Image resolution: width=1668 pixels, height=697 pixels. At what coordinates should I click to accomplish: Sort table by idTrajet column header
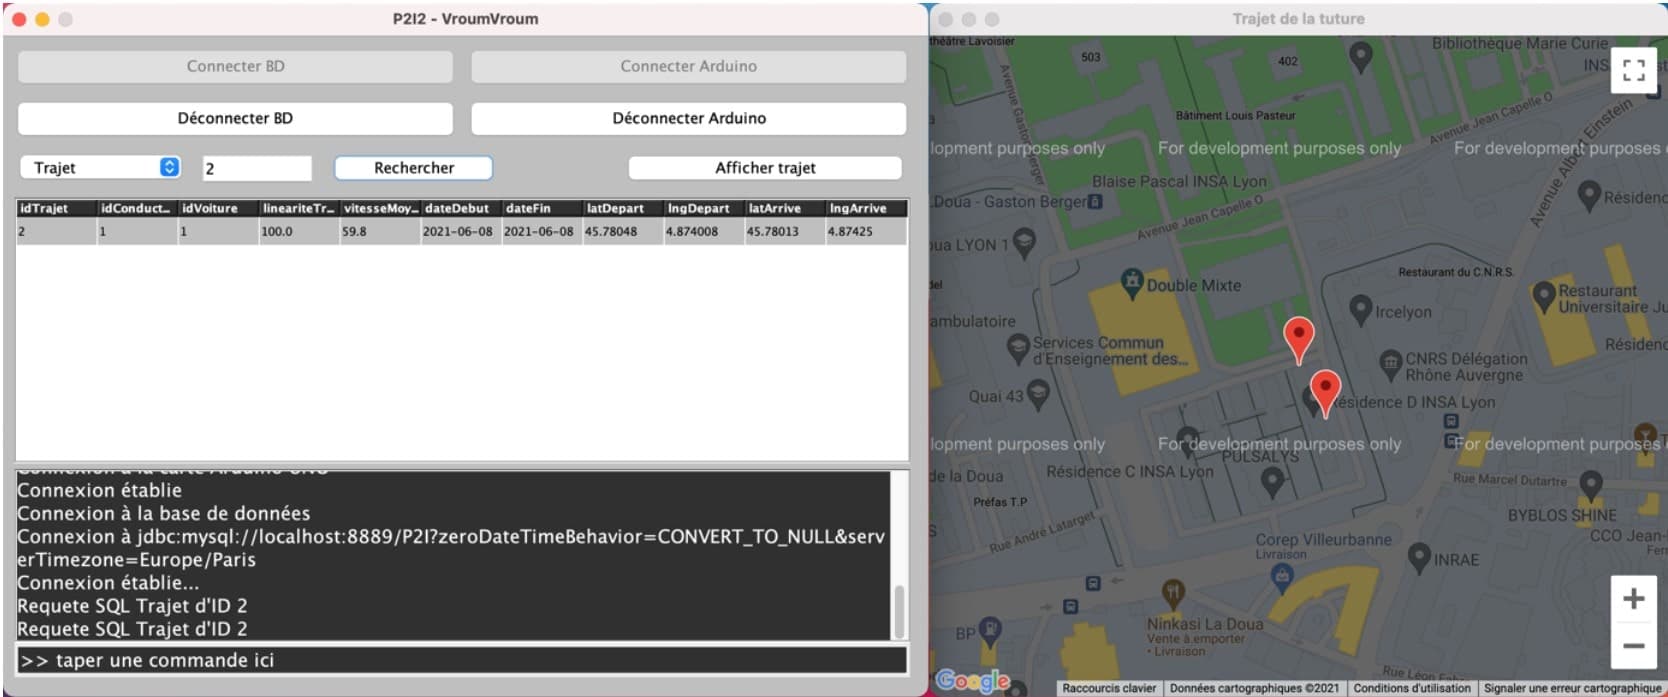point(56,208)
